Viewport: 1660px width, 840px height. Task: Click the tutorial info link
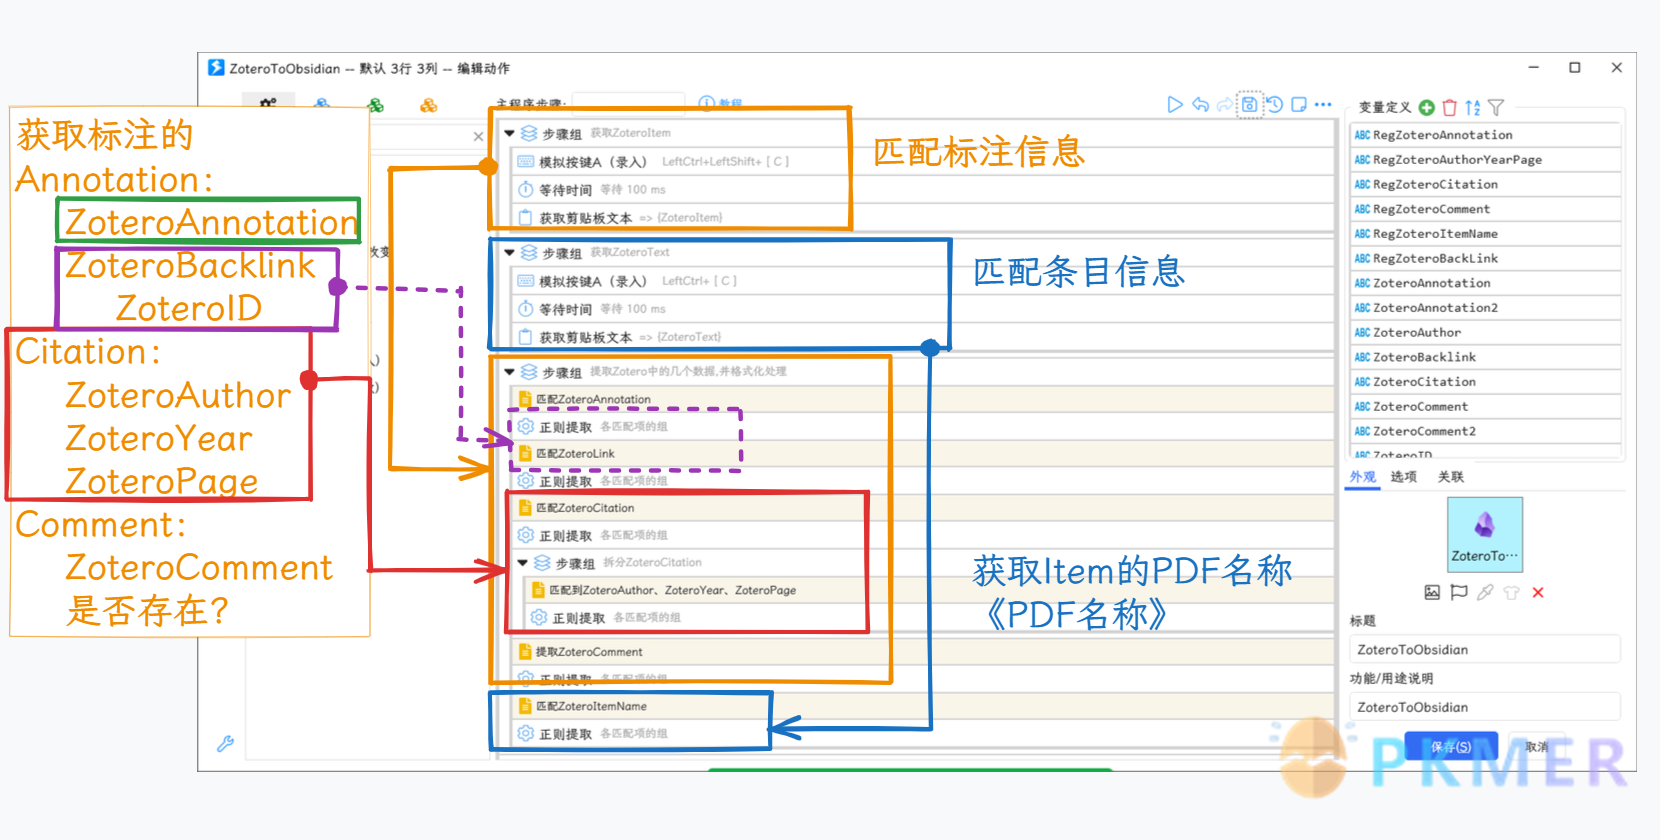pos(721,103)
